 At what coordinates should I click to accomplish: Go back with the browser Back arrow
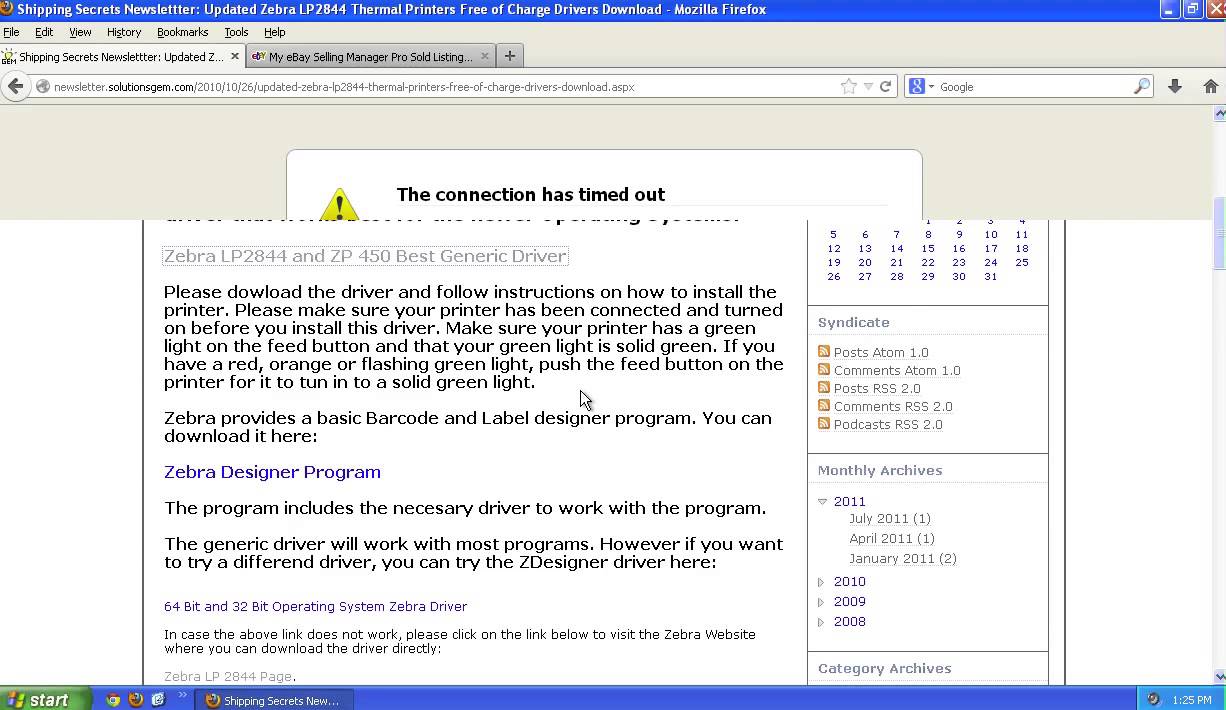pos(15,87)
